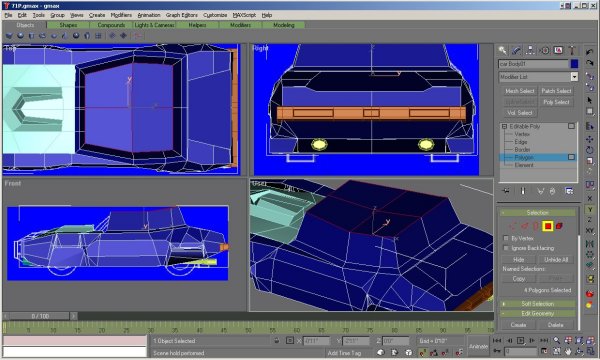
Task: Open the Hierarchy command panel tab
Action: tap(530, 50)
